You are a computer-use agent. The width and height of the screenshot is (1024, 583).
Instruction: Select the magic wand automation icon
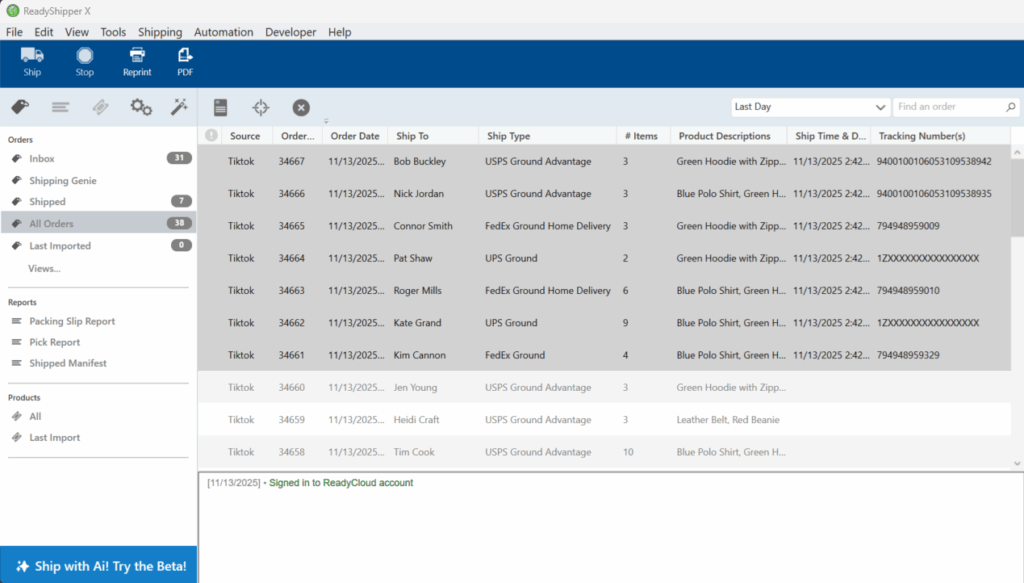tap(180, 107)
